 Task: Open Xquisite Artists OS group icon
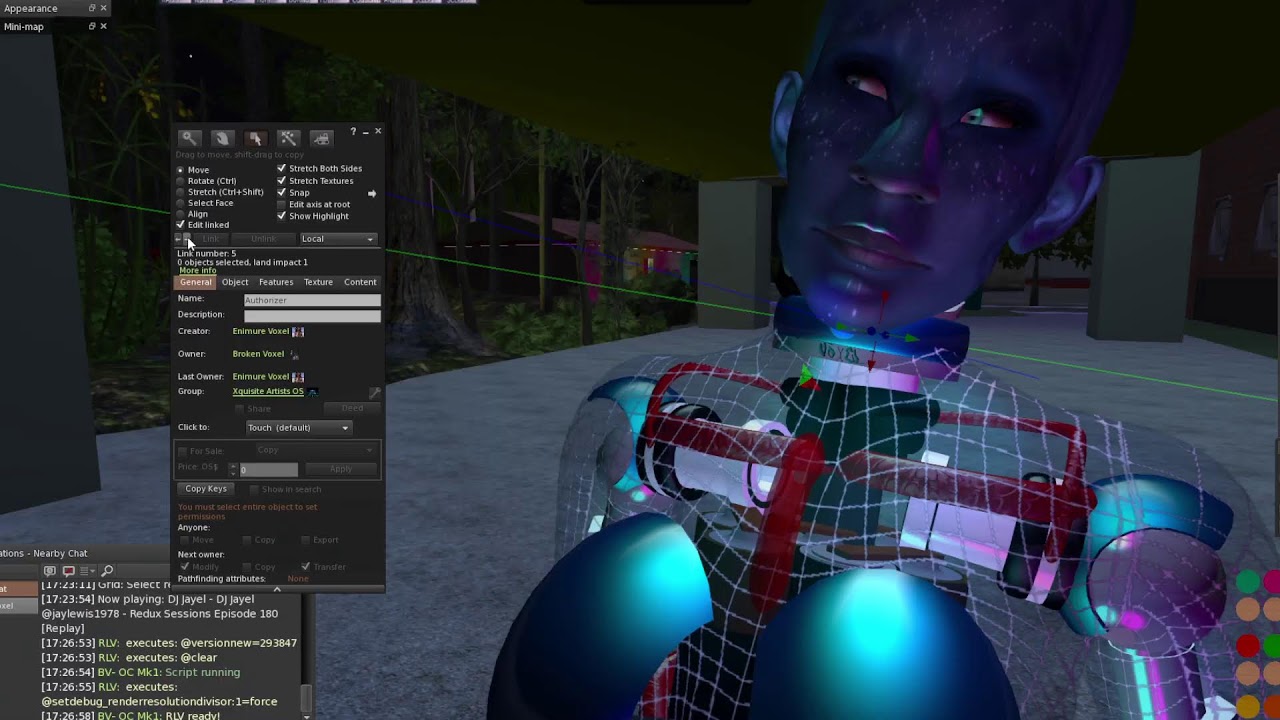click(x=312, y=392)
